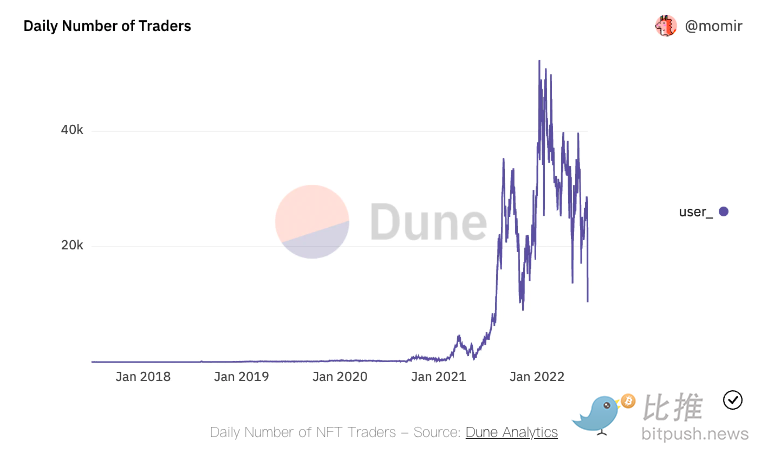Click the verified checkmark circle icon
769x461 pixels.
(x=732, y=400)
